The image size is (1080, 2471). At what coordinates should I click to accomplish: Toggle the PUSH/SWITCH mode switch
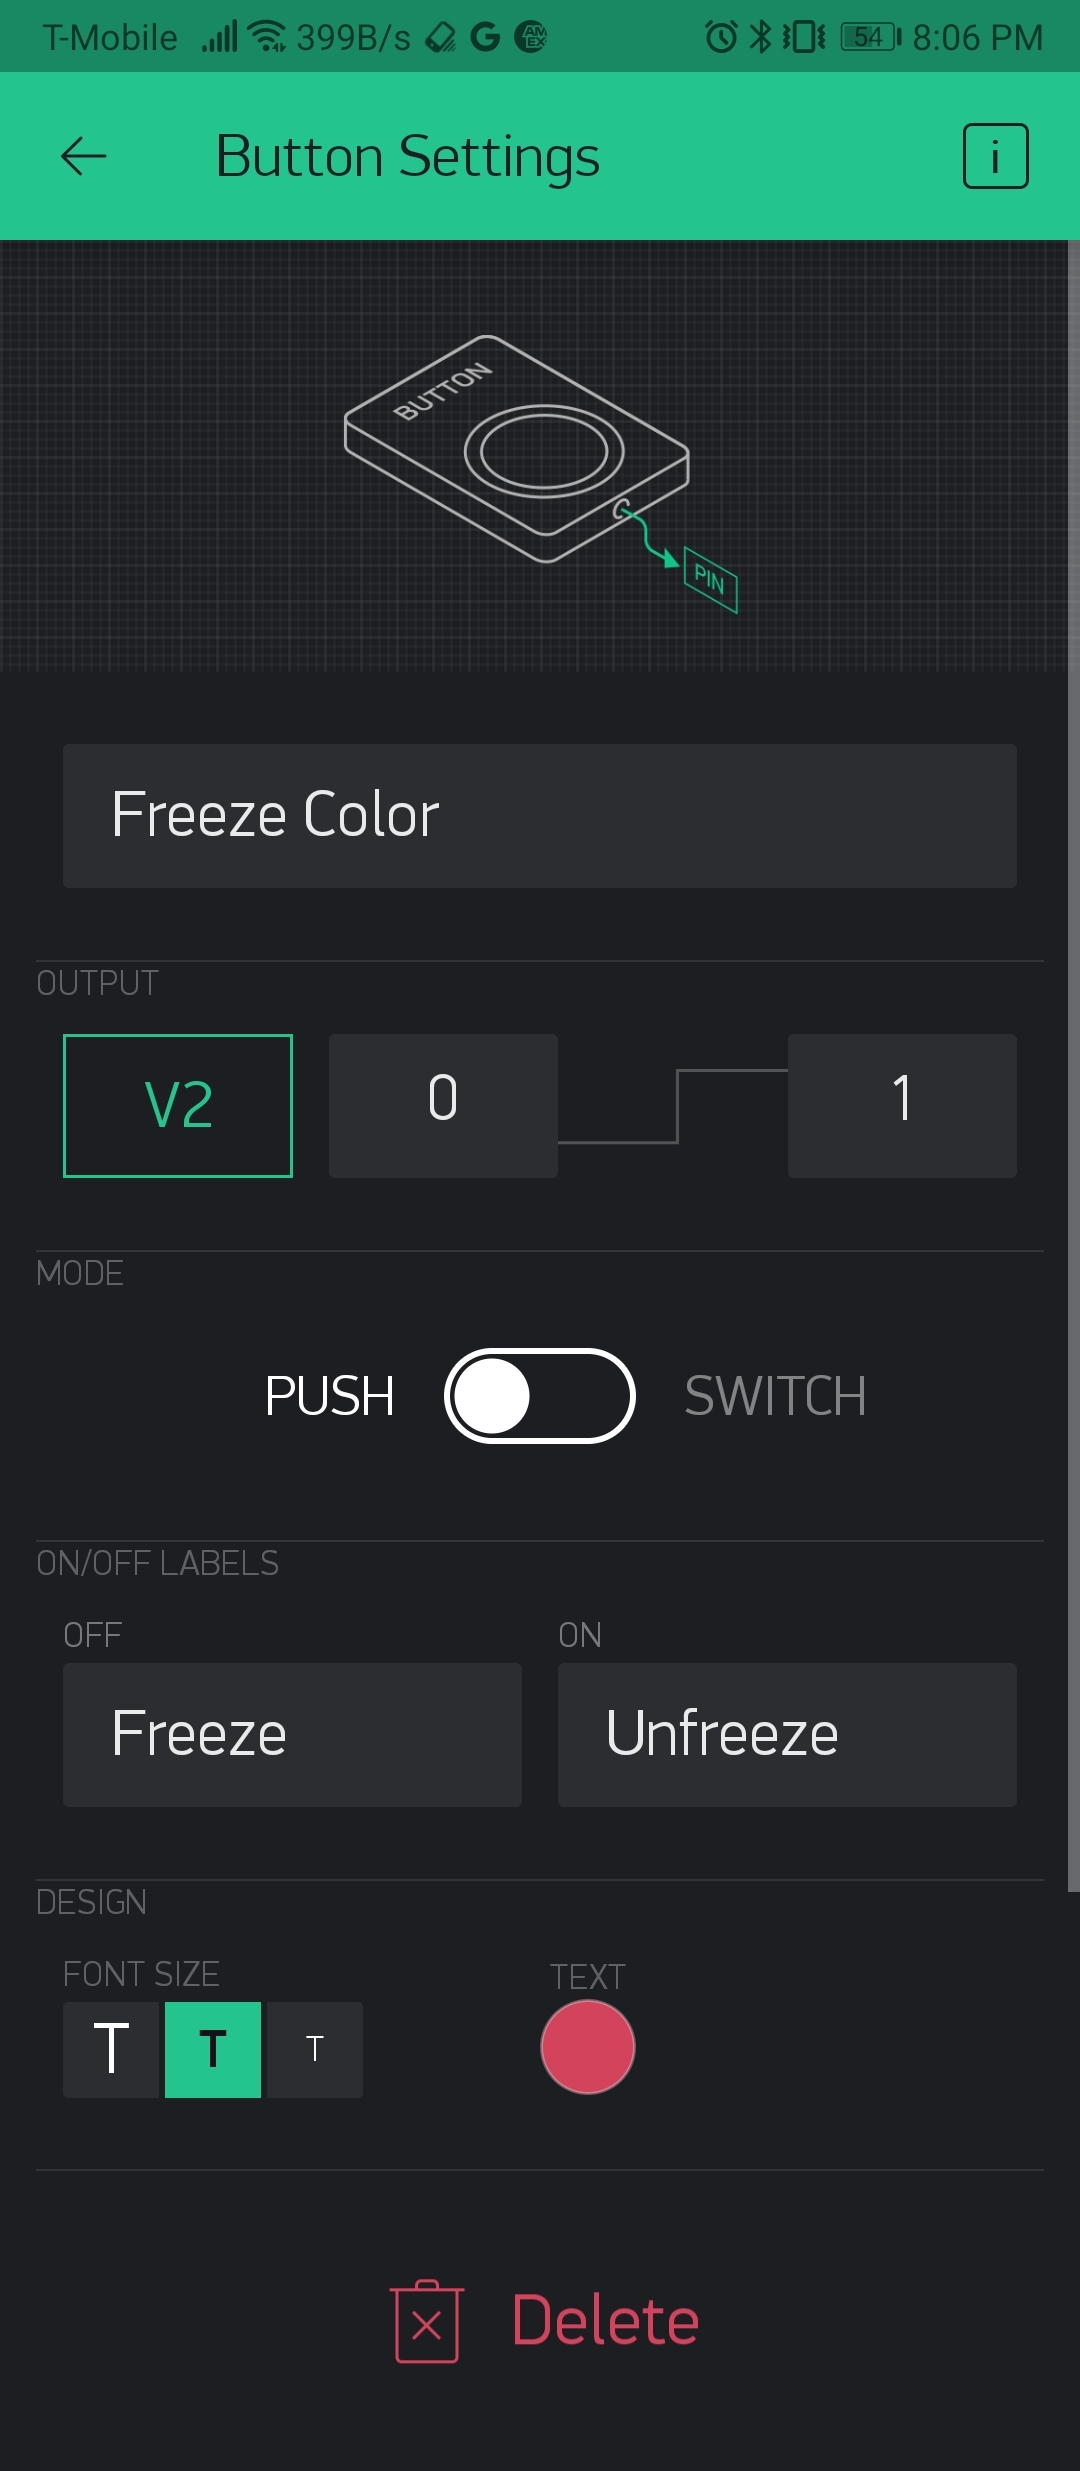(540, 1396)
